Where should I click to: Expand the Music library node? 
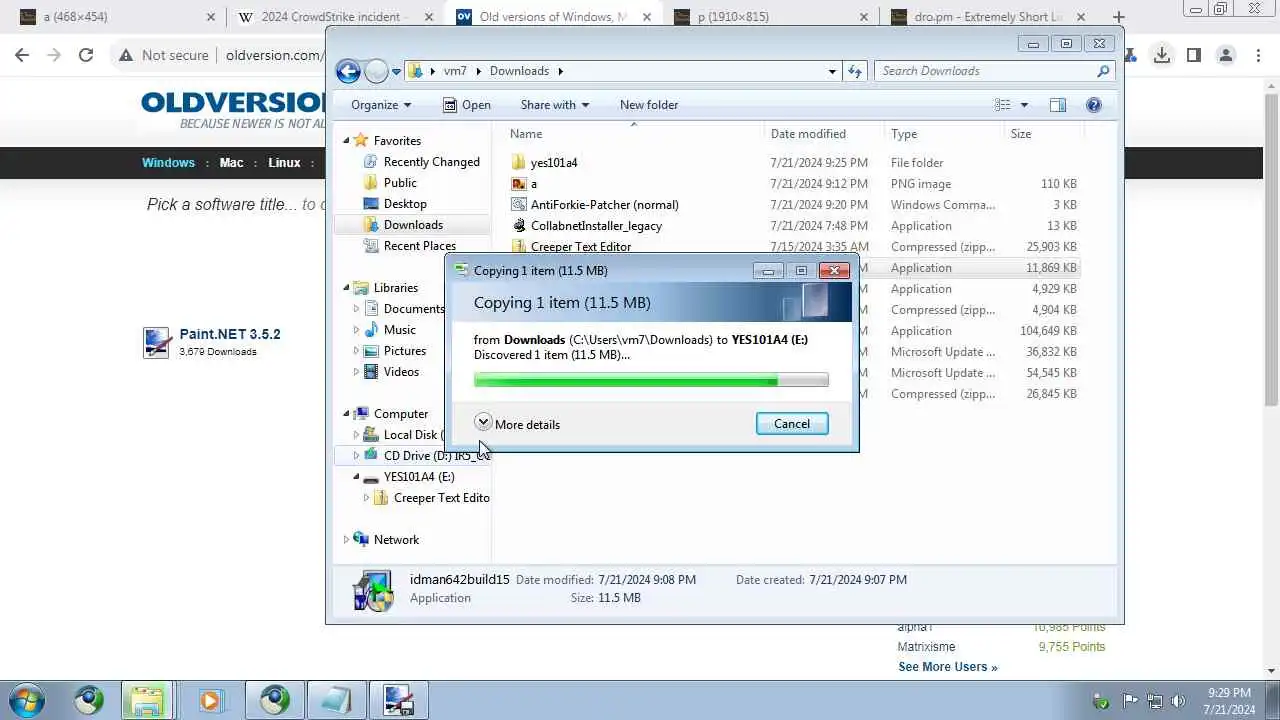356,330
